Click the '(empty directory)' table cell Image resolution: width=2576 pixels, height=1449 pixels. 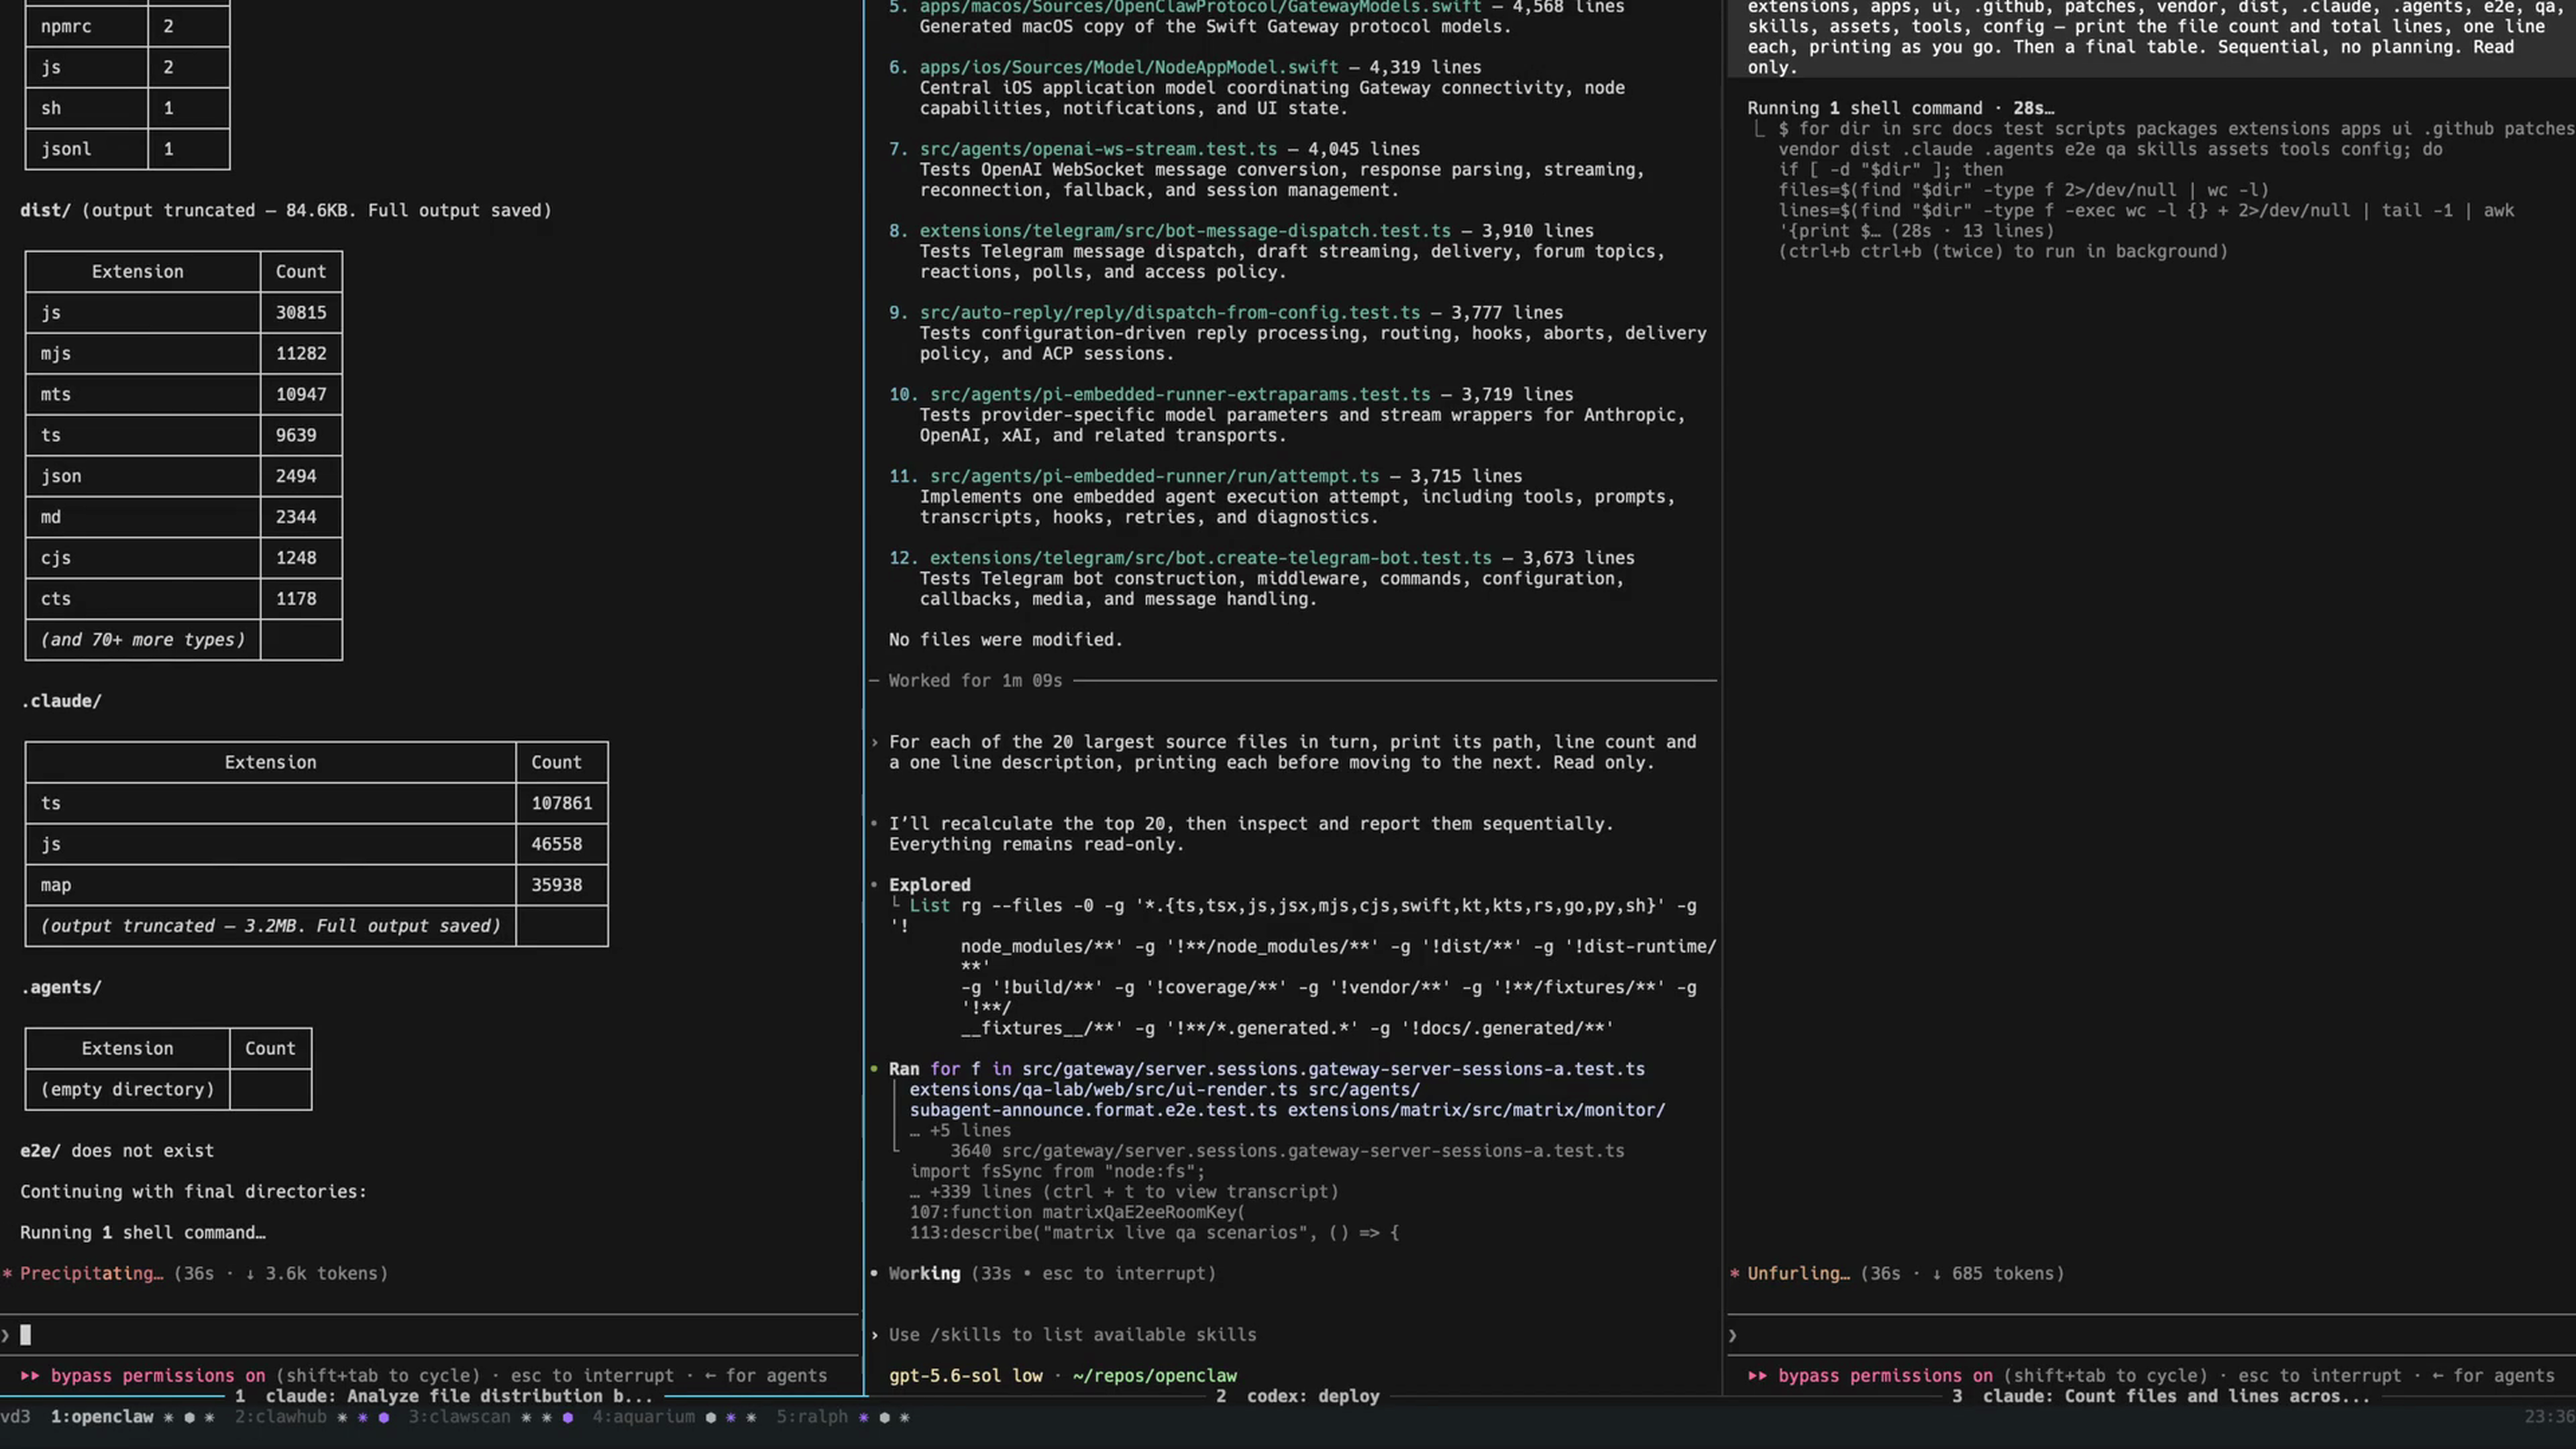coord(127,1090)
